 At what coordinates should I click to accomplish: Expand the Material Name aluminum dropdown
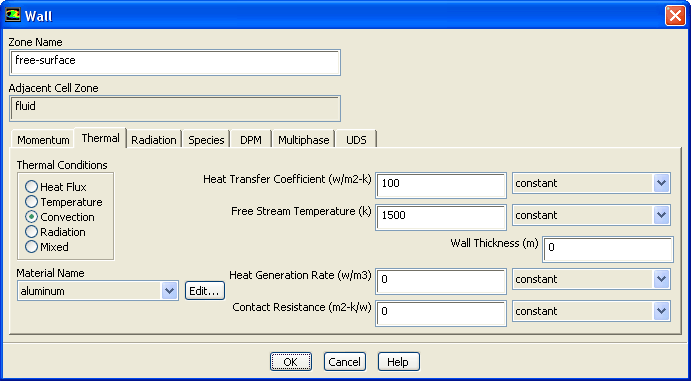pos(98,291)
